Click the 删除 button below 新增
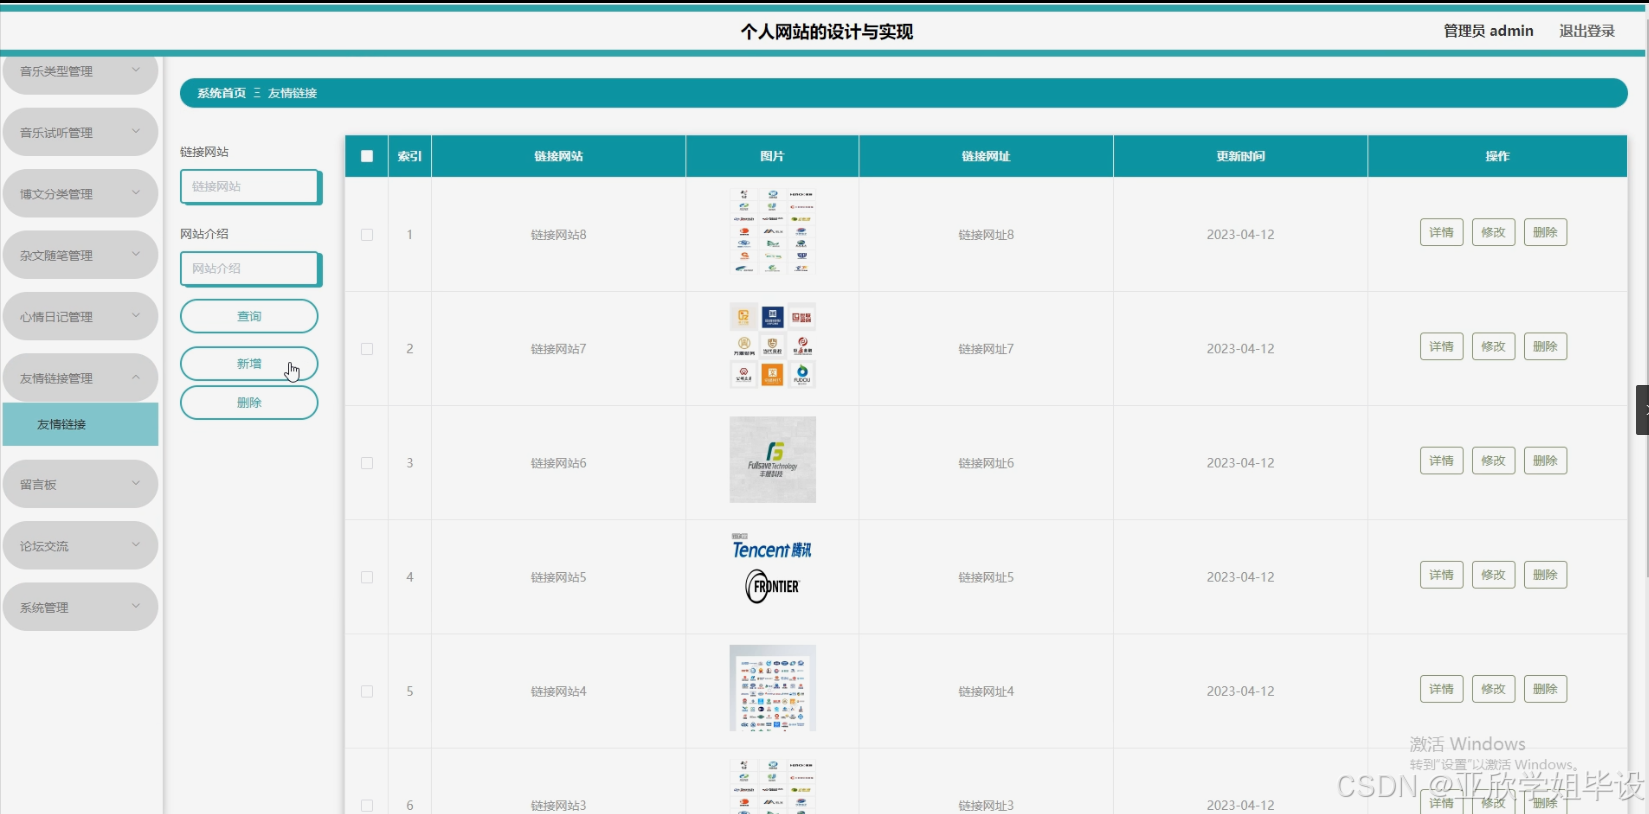Screen dimensions: 1649x814 coord(249,403)
